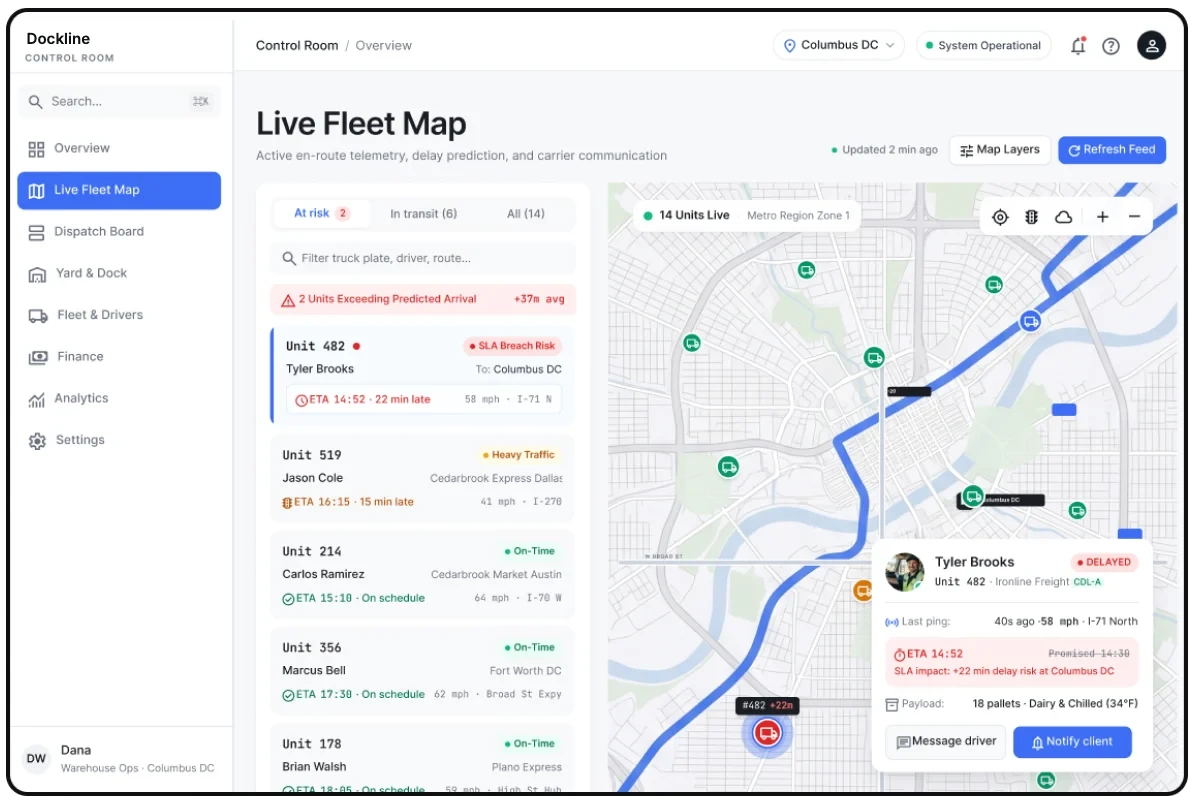Screen dimensions: 1195x804
Task: Click the Dana Warehouse Ops profile row
Action: (x=119, y=758)
